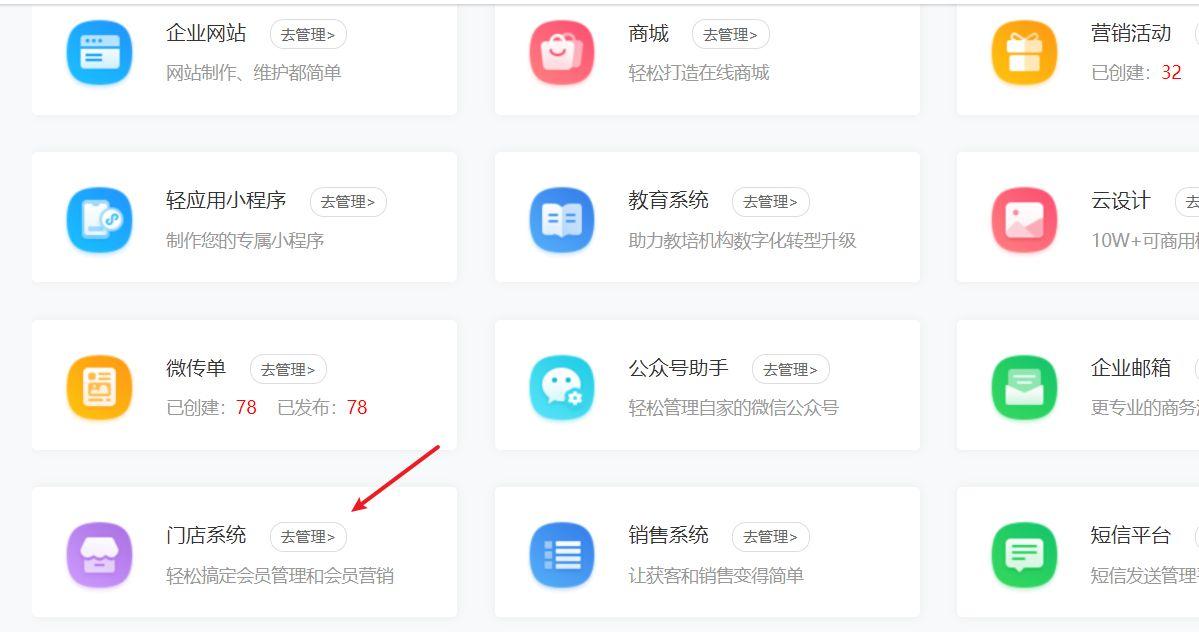1199x632 pixels.
Task: Click the 营销活动 gift box icon
Action: pyautogui.click(x=1024, y=51)
